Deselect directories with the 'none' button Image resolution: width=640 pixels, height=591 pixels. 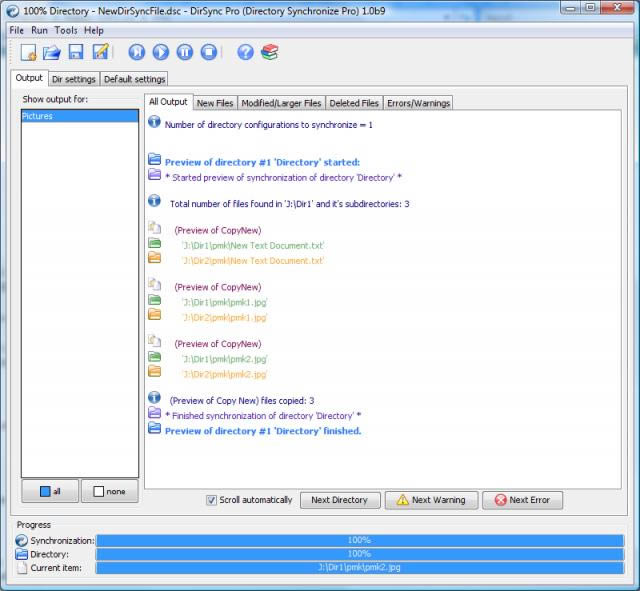tap(110, 491)
